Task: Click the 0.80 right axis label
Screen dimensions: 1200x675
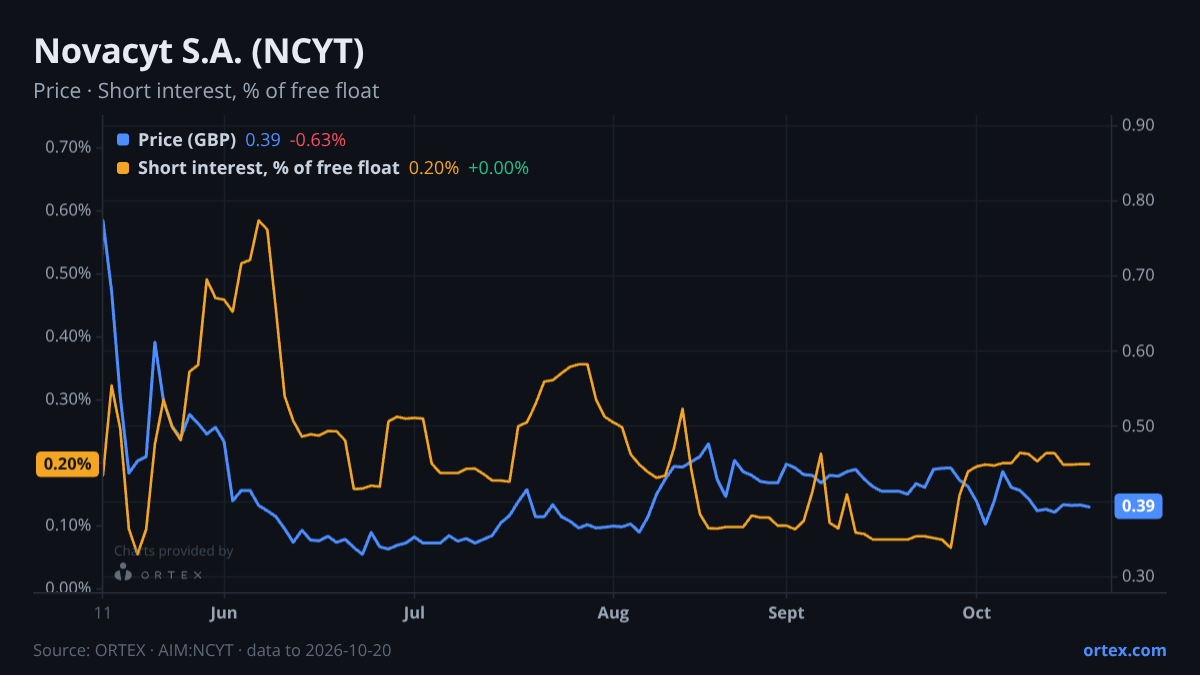Action: point(1138,200)
